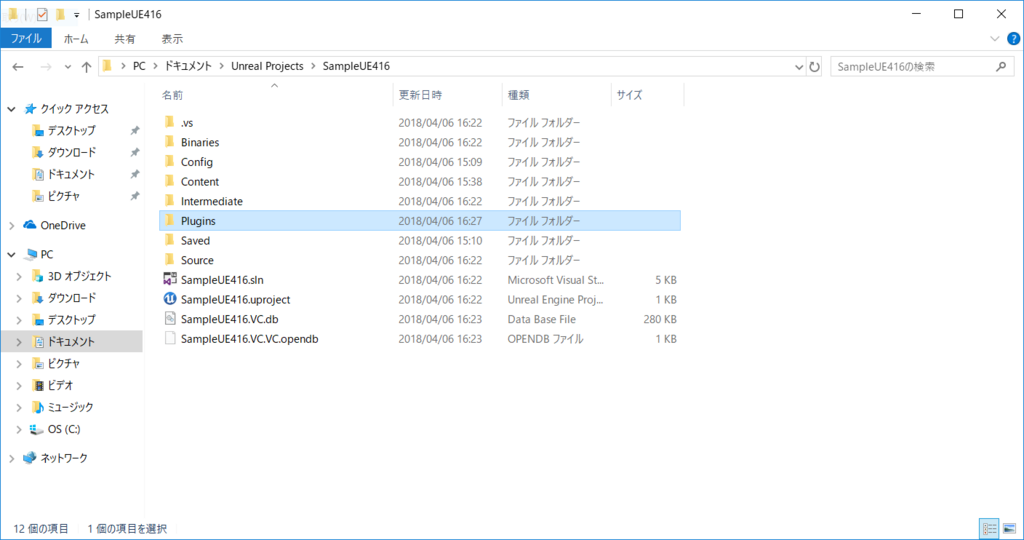Screen dimensions: 1024x540
Task: Click the Unreal Engine icon of SampleUE416.uproject
Action: pos(170,299)
